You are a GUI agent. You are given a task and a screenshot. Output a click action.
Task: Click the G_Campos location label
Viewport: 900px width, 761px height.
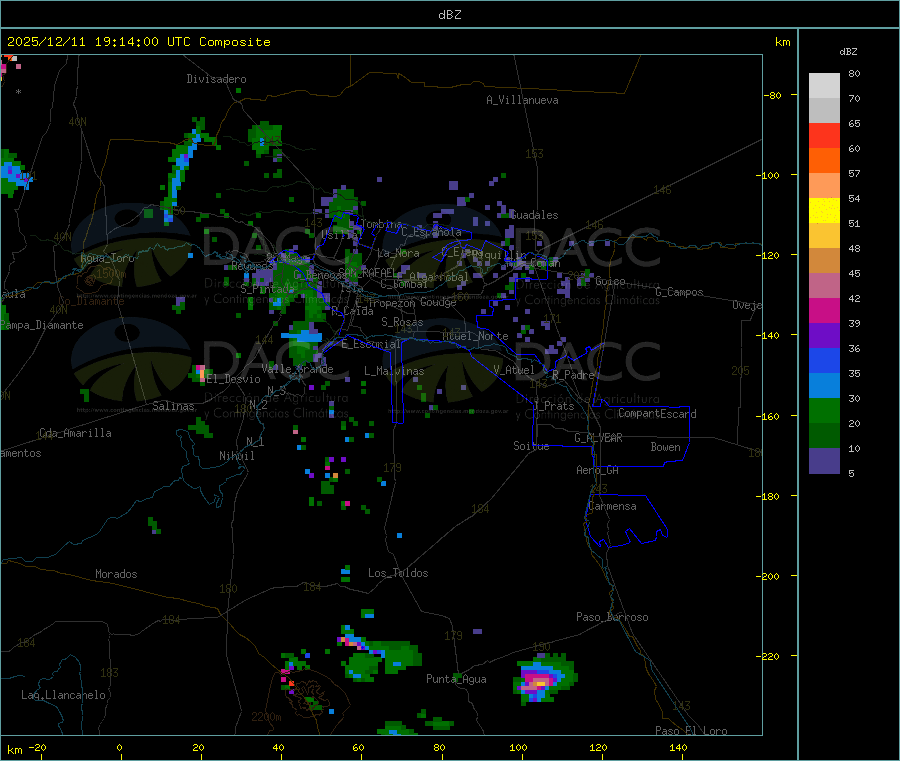679,292
